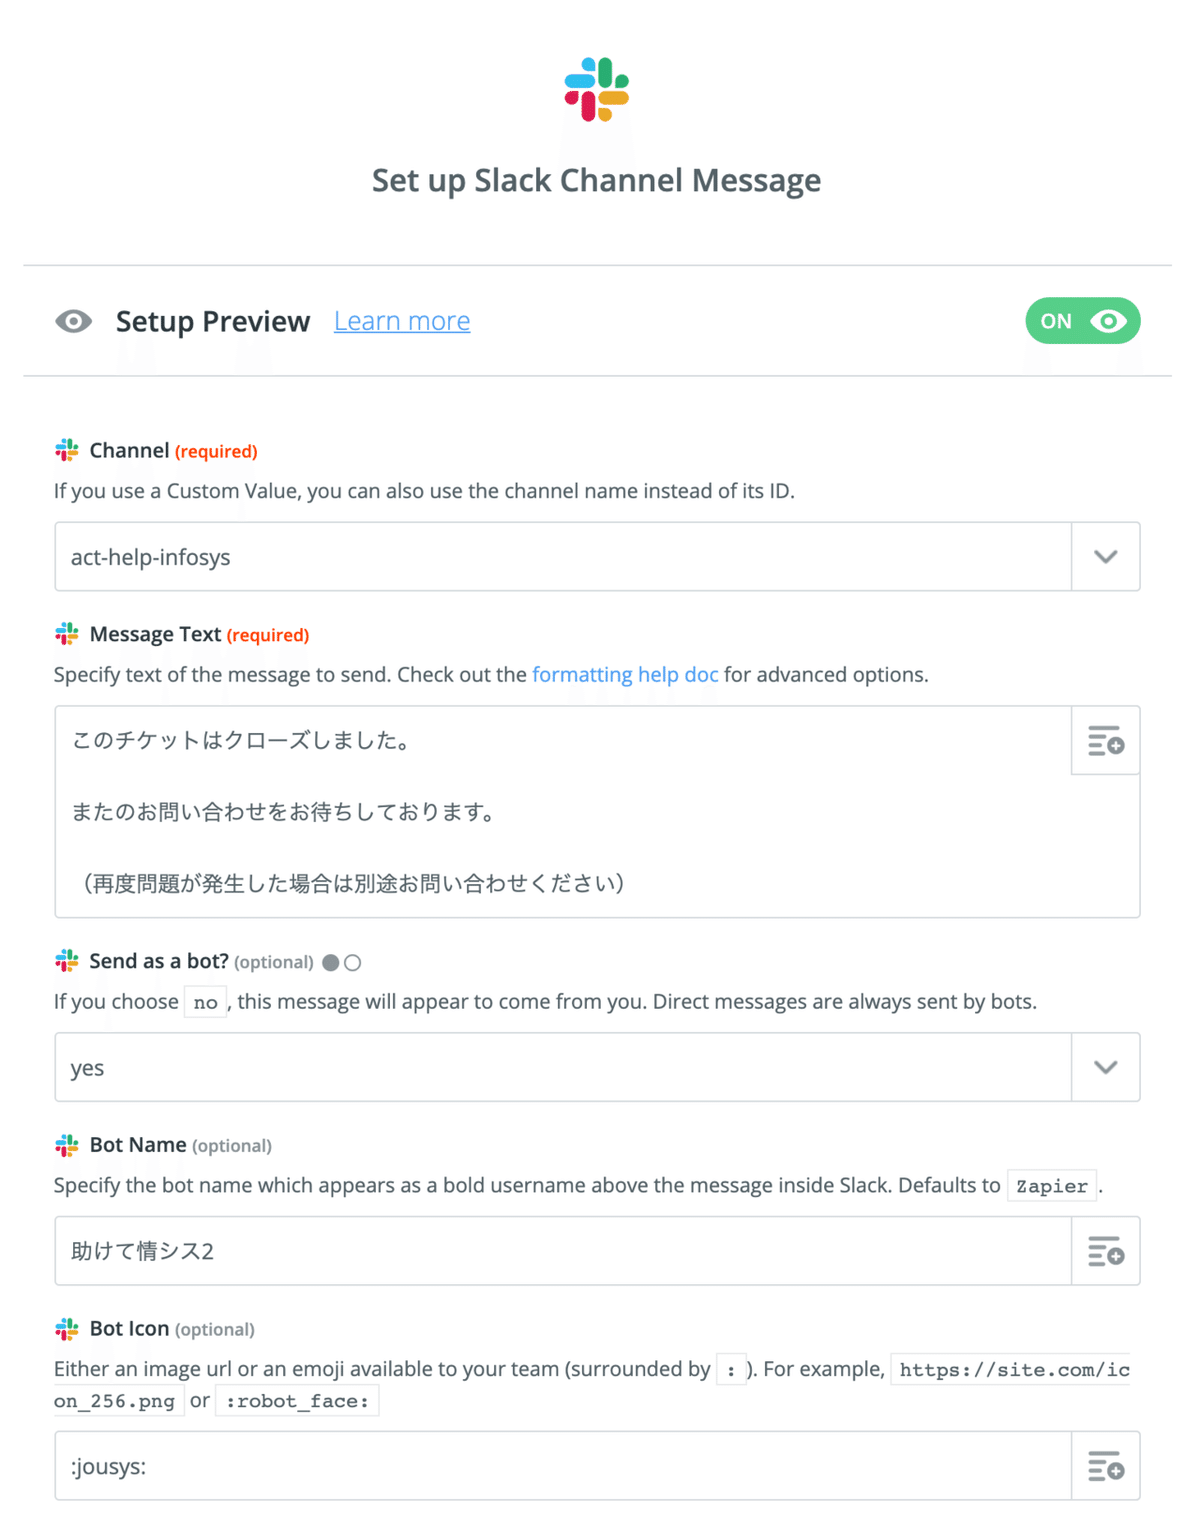Click Slack icon next to Bot Icon label
1200x1513 pixels.
pyautogui.click(x=67, y=1329)
